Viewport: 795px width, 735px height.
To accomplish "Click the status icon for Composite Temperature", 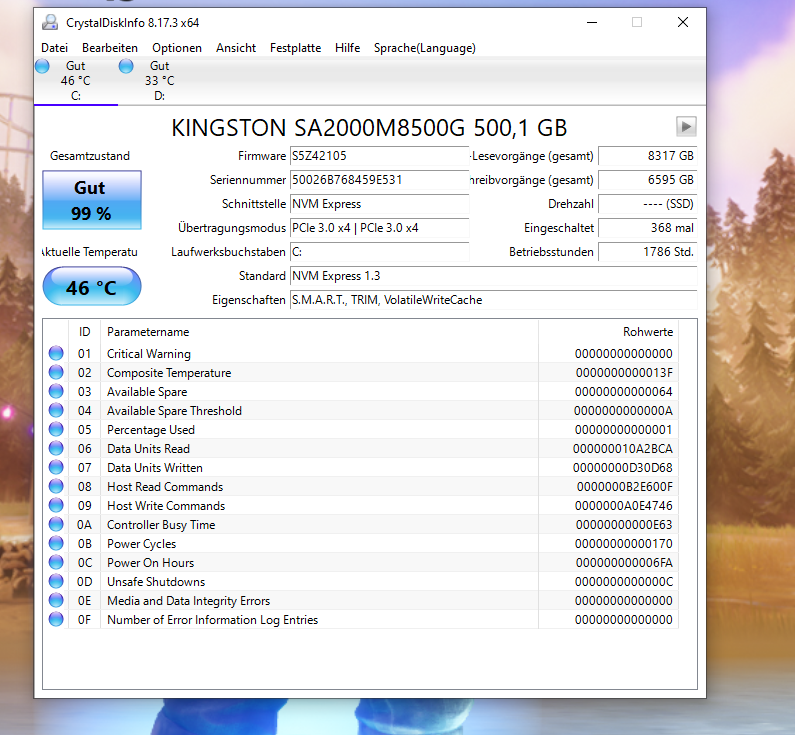I will pos(56,372).
